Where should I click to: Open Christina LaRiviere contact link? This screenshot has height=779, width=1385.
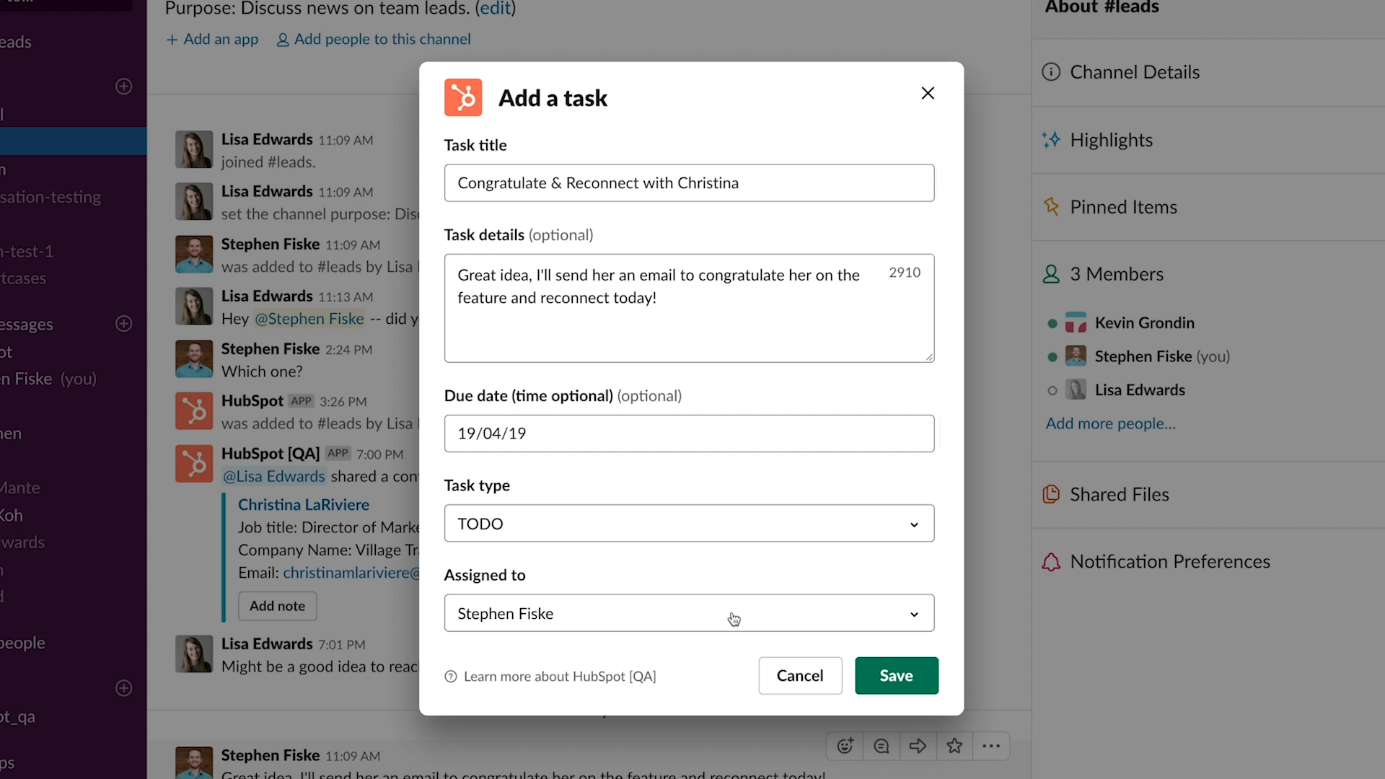coord(304,505)
